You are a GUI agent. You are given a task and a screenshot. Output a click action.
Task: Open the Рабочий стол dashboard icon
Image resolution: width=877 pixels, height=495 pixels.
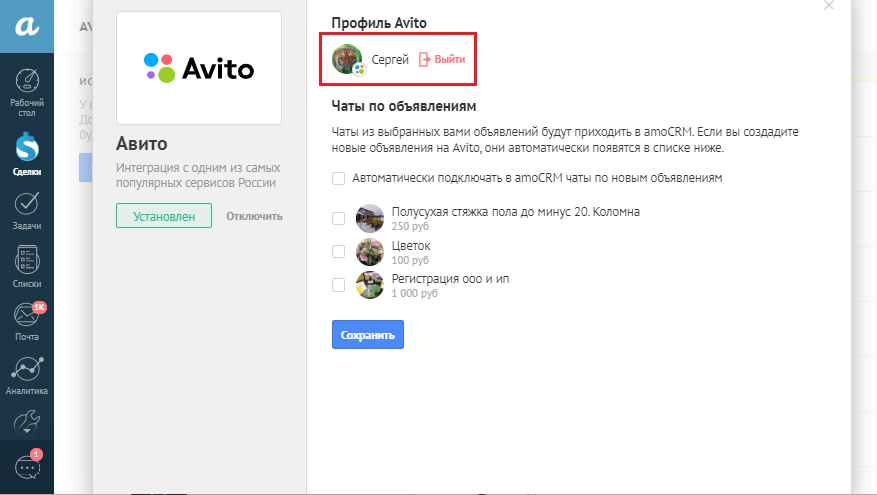click(27, 82)
